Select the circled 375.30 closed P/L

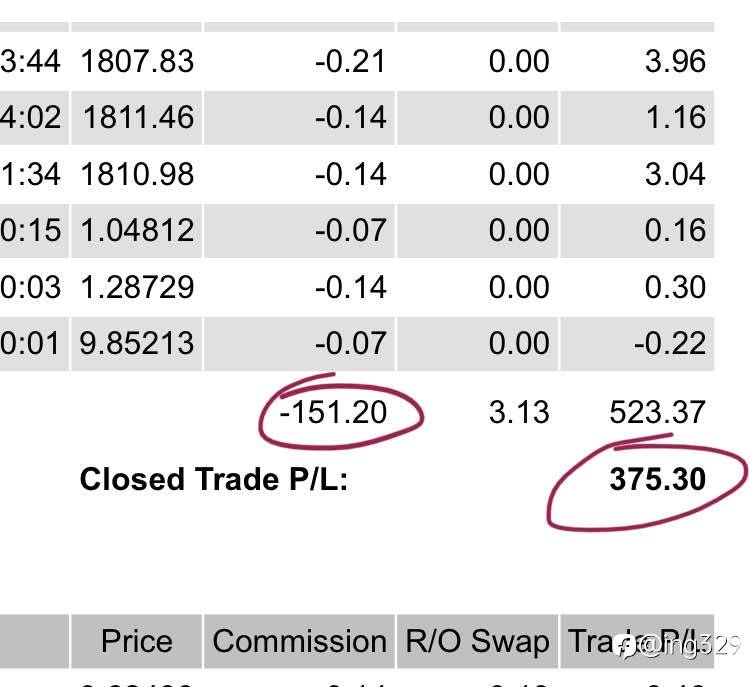[658, 479]
